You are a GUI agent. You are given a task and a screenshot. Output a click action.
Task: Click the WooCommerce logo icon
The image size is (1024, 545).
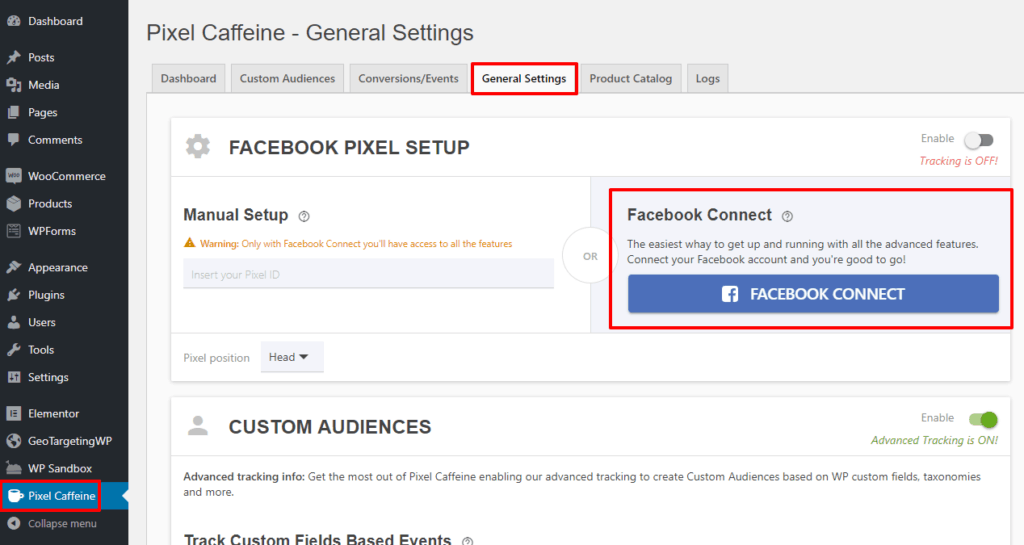tap(14, 176)
